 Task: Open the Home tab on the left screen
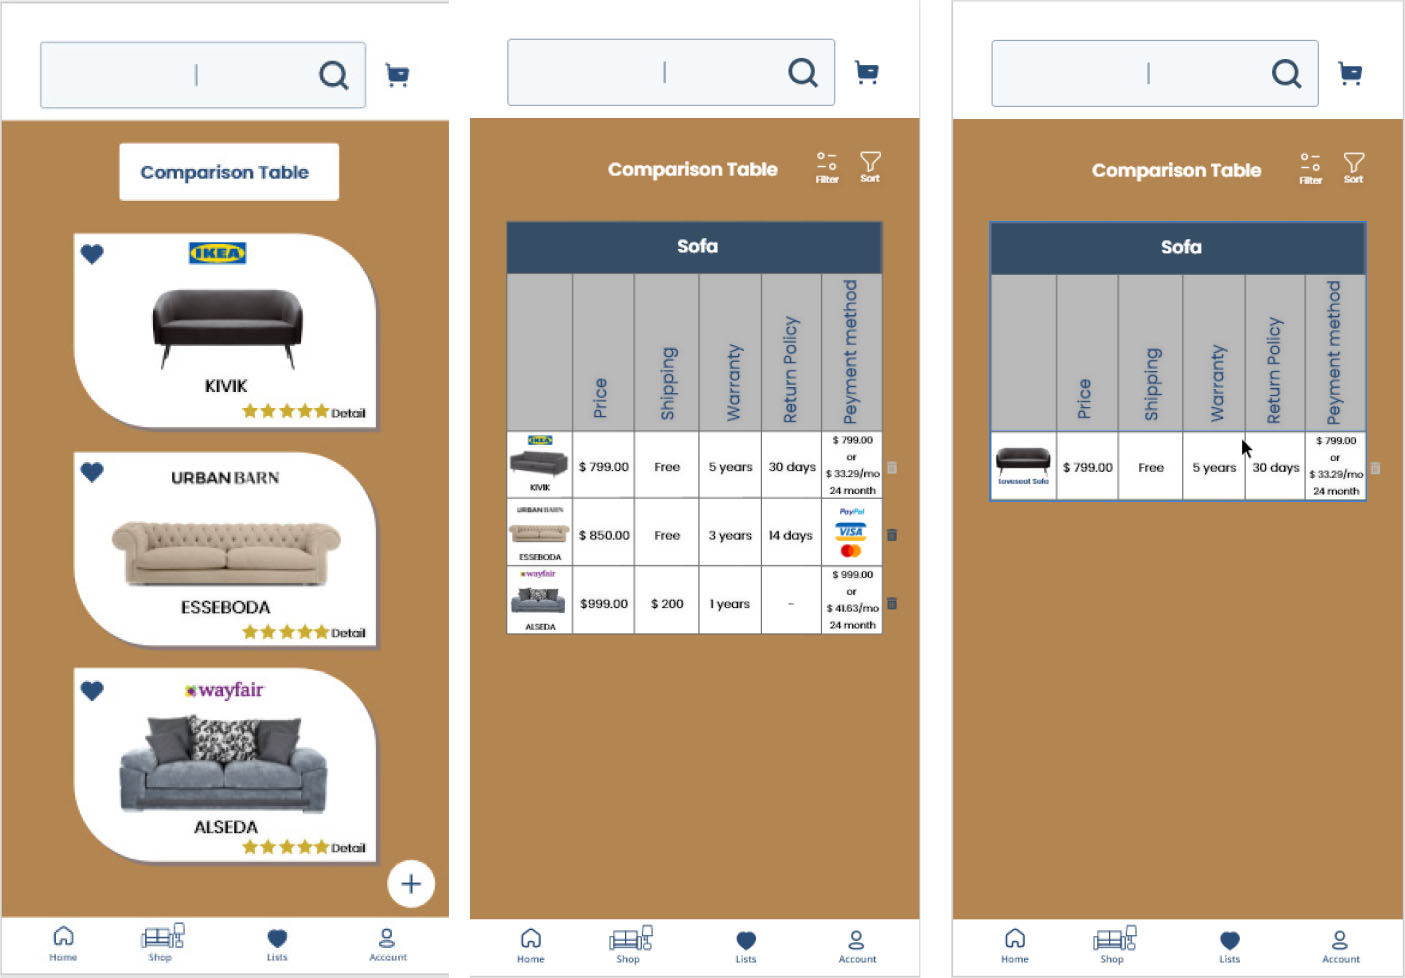tap(63, 942)
